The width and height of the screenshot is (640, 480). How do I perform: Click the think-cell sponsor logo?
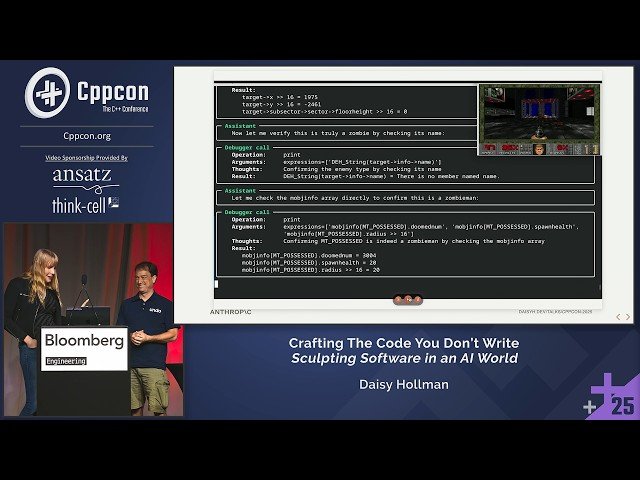(85, 204)
